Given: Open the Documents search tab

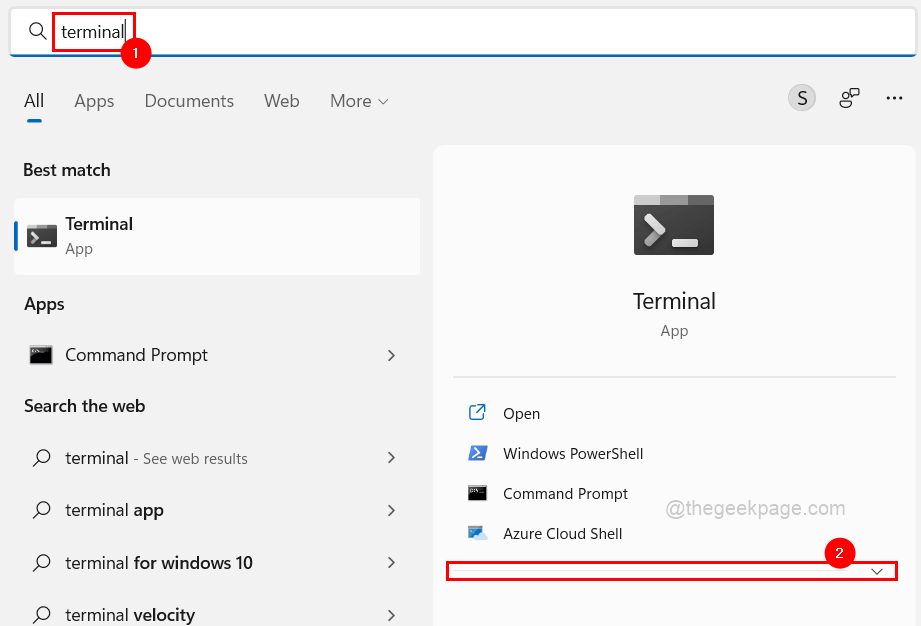Looking at the screenshot, I should click(x=189, y=101).
